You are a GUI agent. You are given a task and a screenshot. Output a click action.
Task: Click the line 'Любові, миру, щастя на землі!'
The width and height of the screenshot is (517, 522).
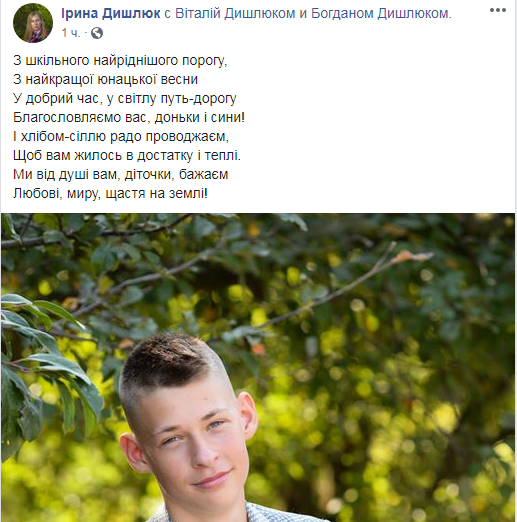point(110,193)
